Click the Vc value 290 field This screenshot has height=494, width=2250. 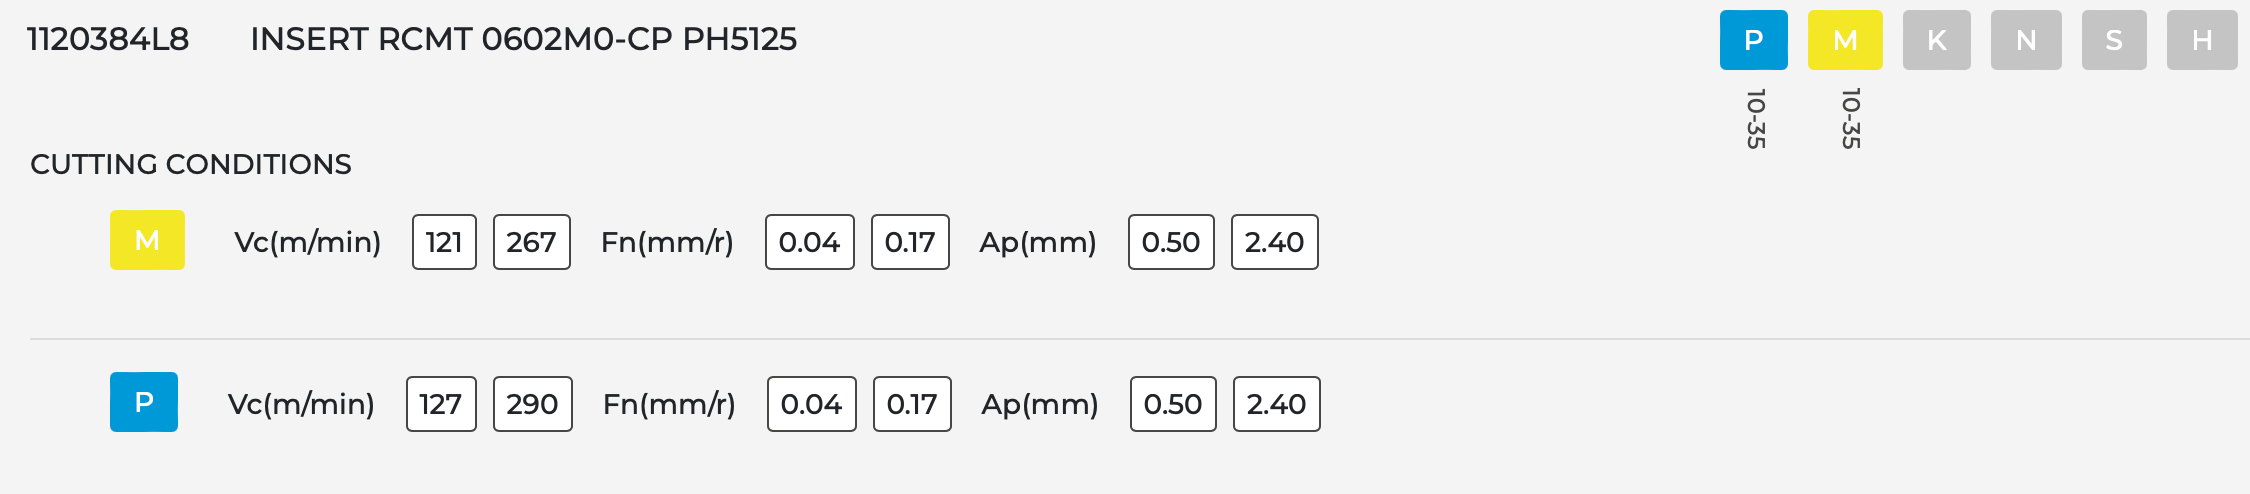[532, 404]
